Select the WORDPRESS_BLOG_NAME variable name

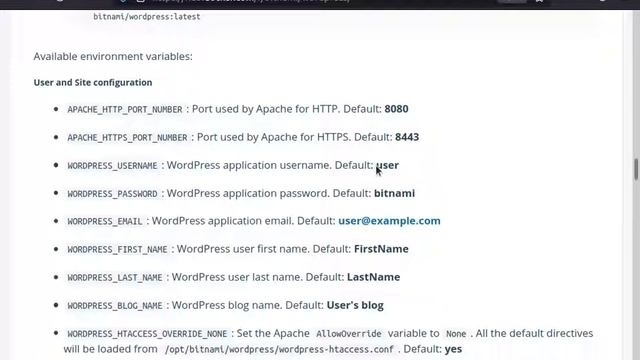click(115, 306)
